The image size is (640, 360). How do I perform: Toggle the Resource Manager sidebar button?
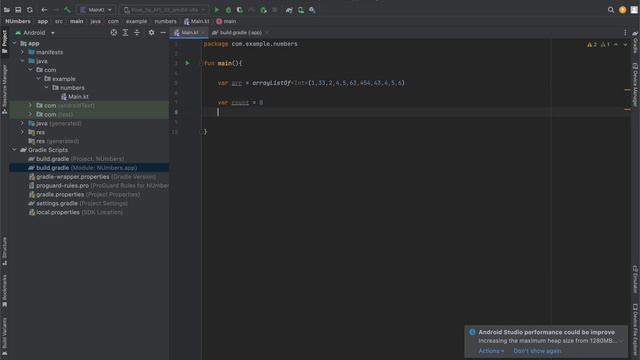(x=4, y=89)
